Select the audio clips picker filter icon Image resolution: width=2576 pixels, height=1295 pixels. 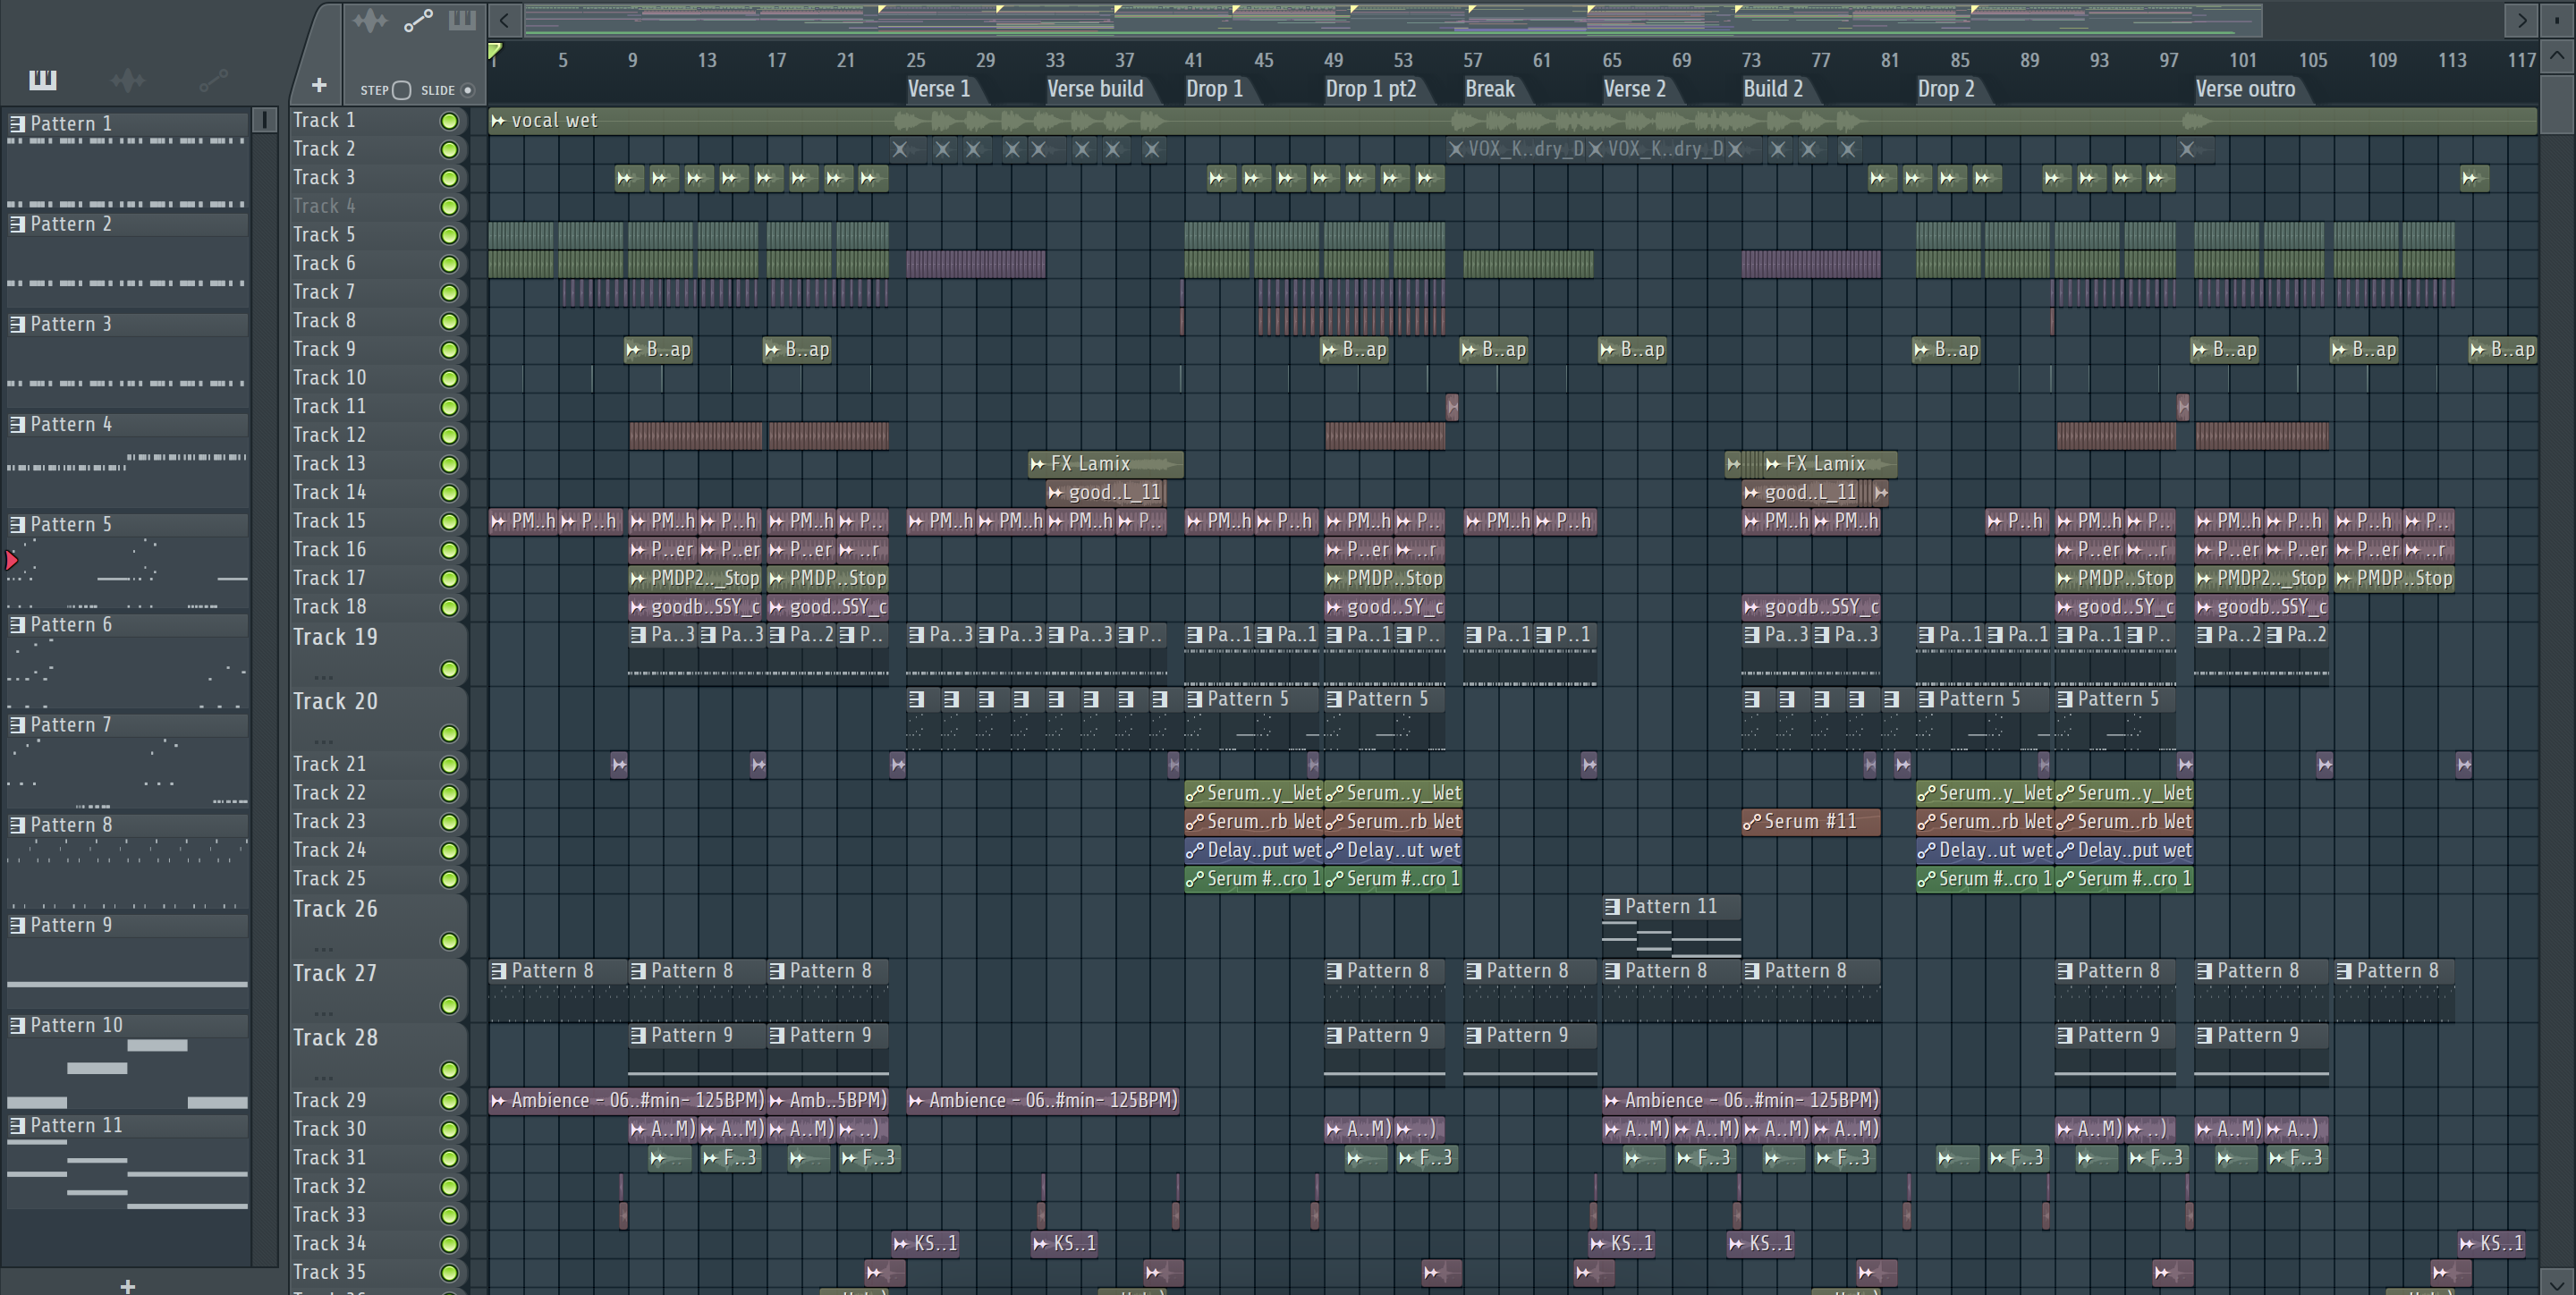[x=128, y=80]
